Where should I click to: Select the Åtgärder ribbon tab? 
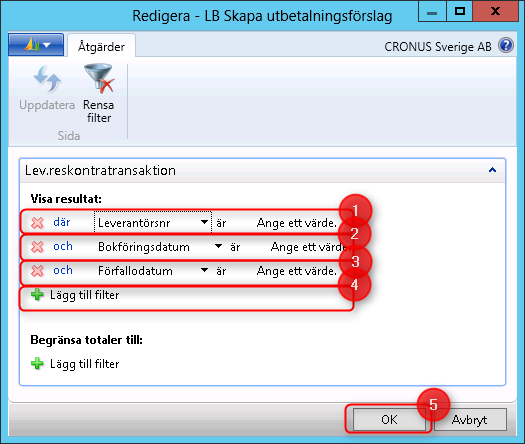click(101, 47)
